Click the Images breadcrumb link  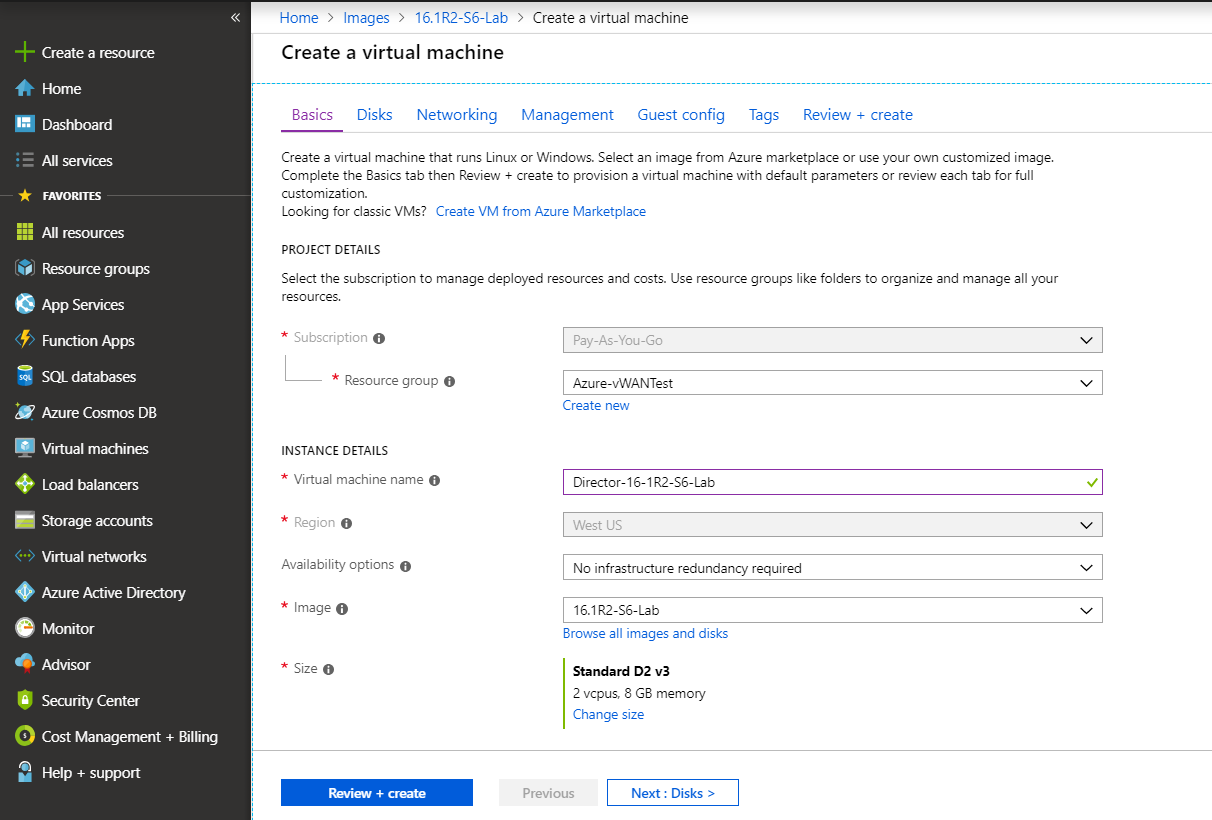pos(366,17)
